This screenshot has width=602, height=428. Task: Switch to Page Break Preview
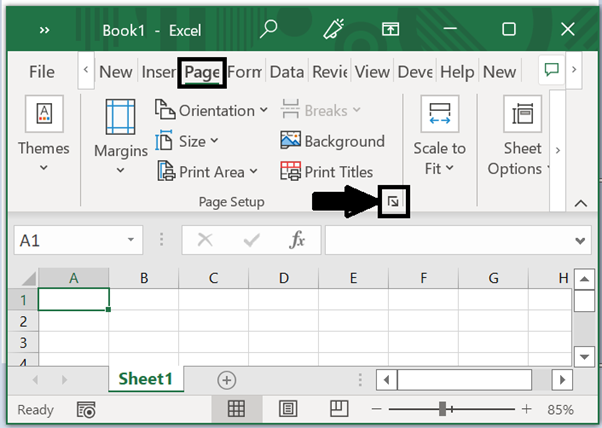tap(338, 409)
